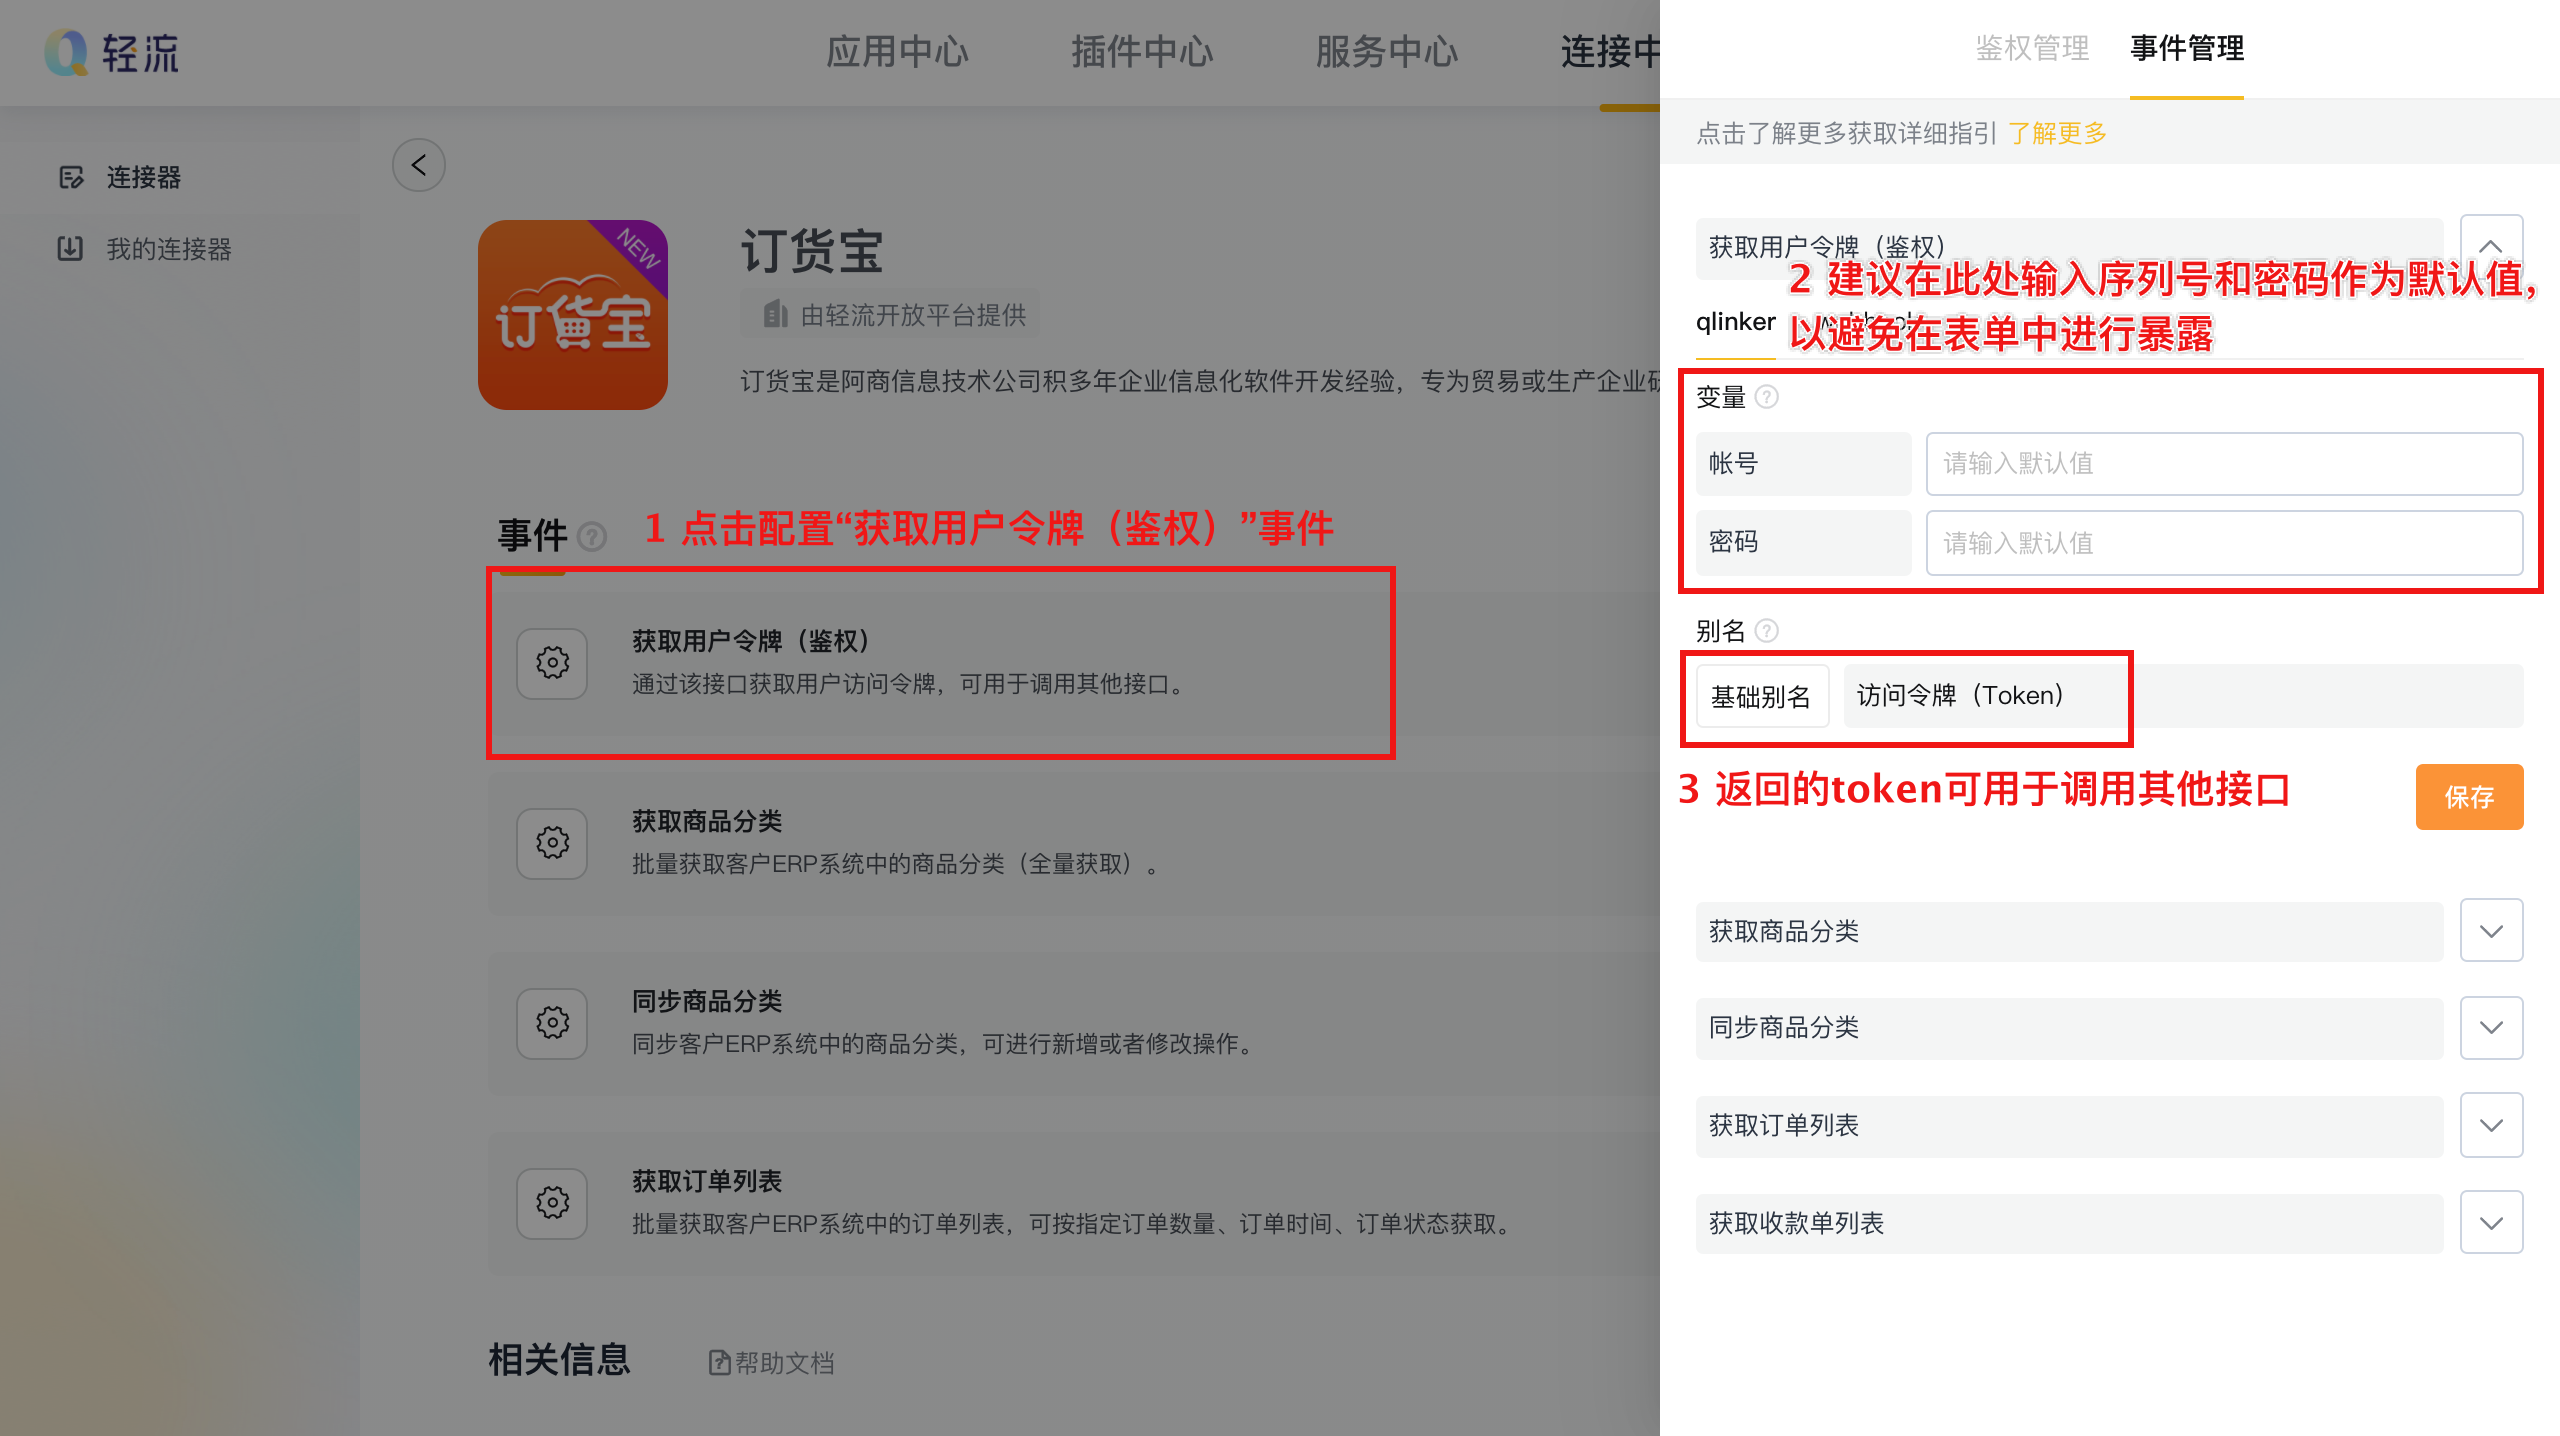Focus the 密码 default value input
This screenshot has width=2560, height=1436.
[x=2224, y=543]
